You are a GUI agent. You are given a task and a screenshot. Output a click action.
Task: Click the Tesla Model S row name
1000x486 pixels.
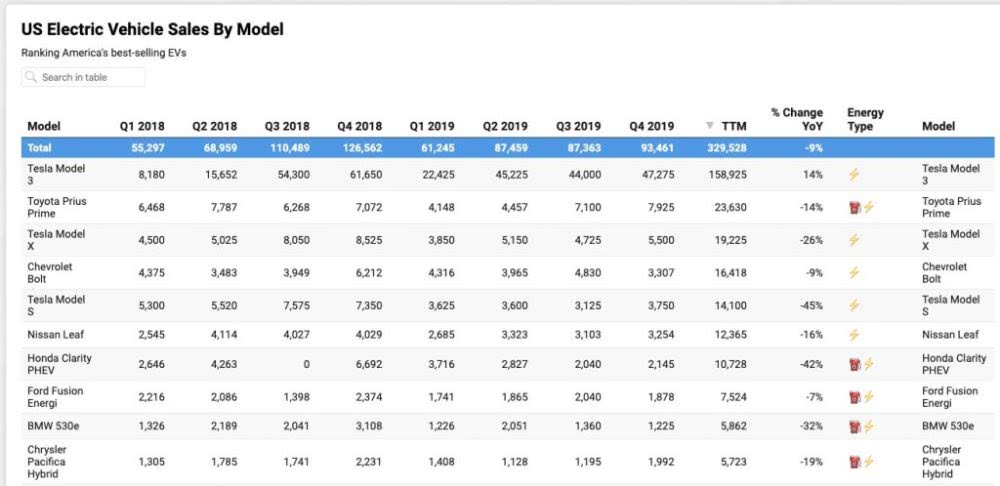pos(56,305)
